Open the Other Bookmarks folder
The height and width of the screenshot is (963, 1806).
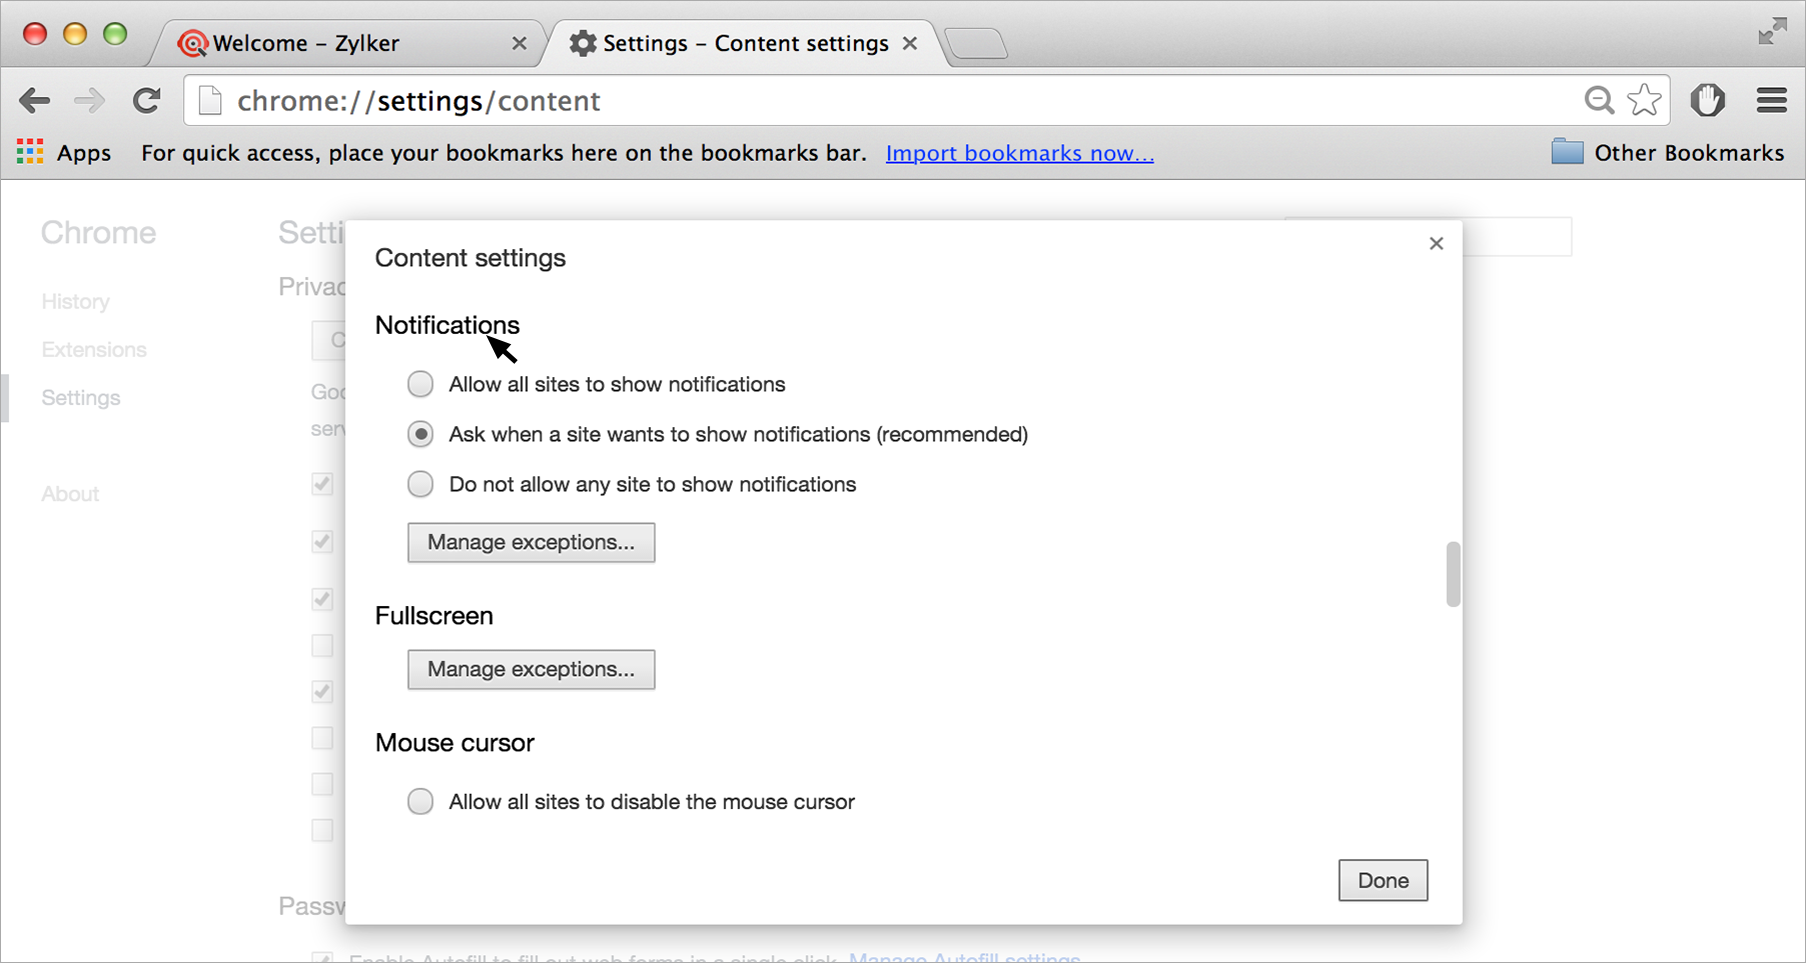click(x=1667, y=153)
